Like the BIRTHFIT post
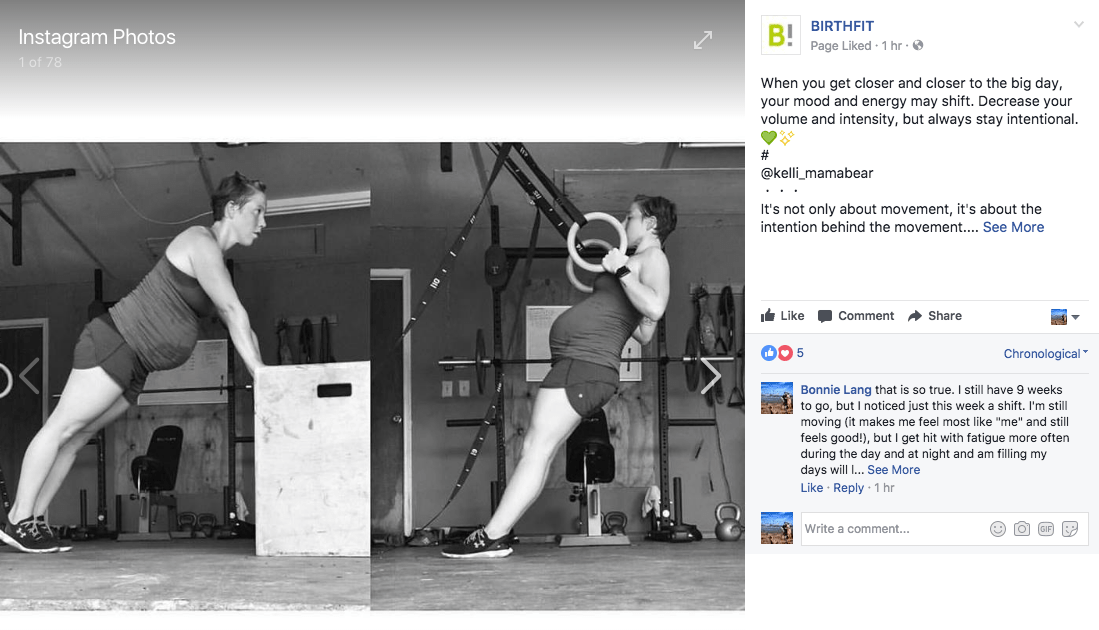This screenshot has height=630, width=1099. click(x=782, y=316)
